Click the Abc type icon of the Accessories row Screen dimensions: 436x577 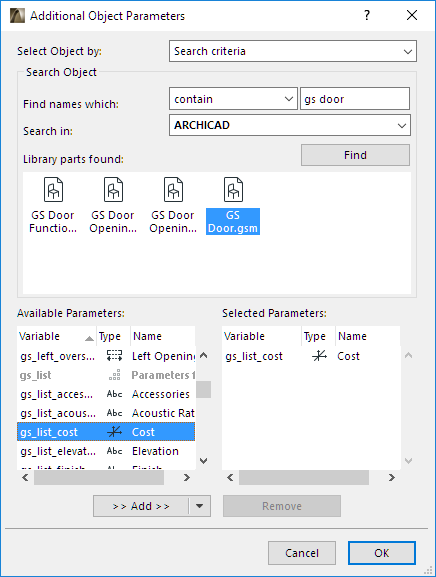click(114, 394)
